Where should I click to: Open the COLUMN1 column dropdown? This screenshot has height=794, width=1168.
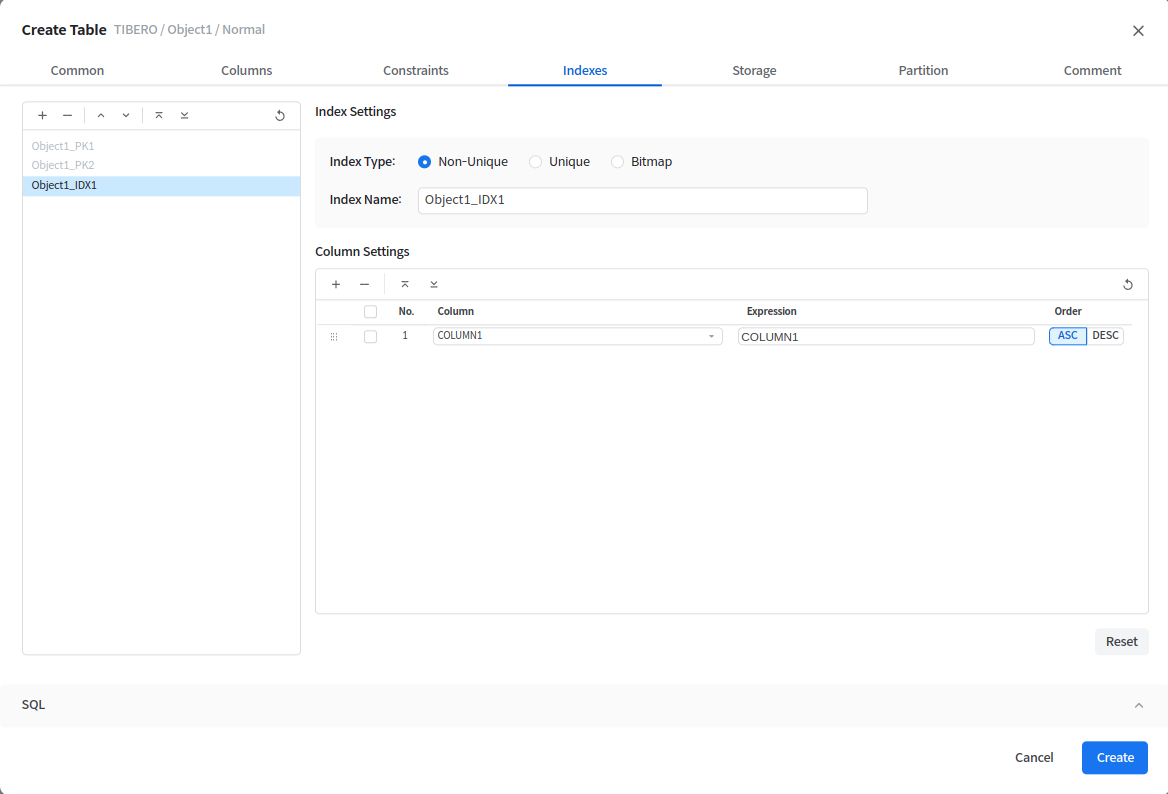click(577, 336)
